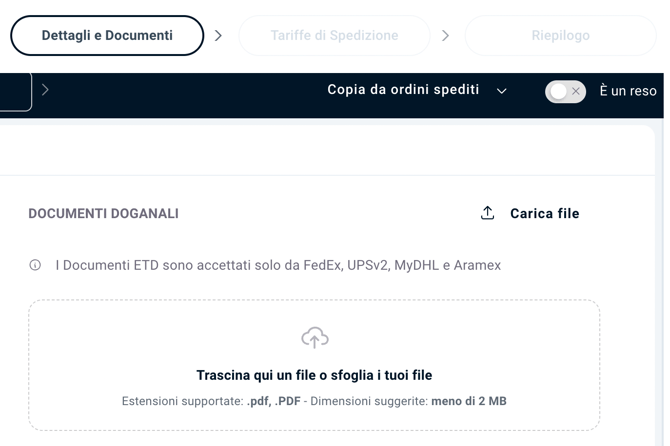Select the outlined box at left of dark bar
670x446 pixels.
point(16,92)
